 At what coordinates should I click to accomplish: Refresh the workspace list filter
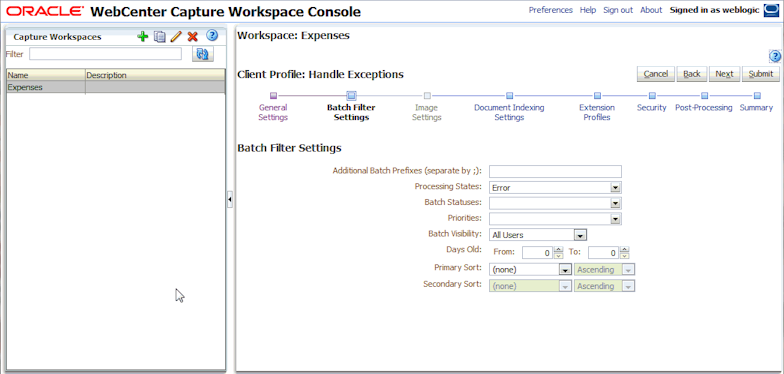(202, 54)
